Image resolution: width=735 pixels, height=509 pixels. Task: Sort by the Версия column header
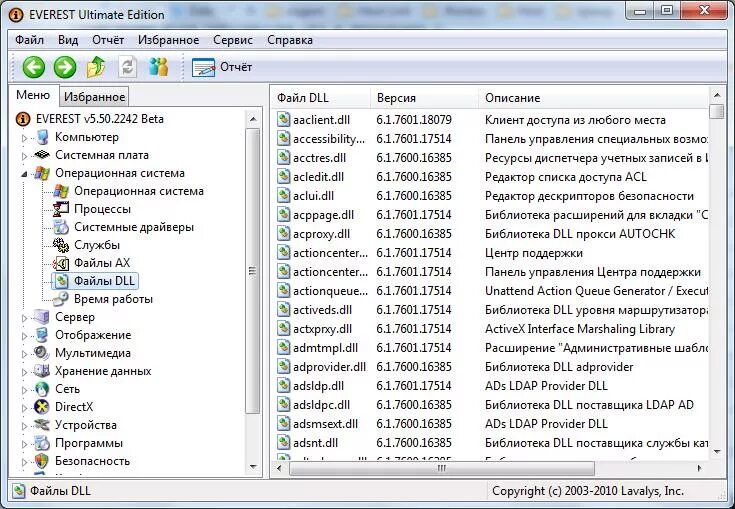pyautogui.click(x=424, y=98)
